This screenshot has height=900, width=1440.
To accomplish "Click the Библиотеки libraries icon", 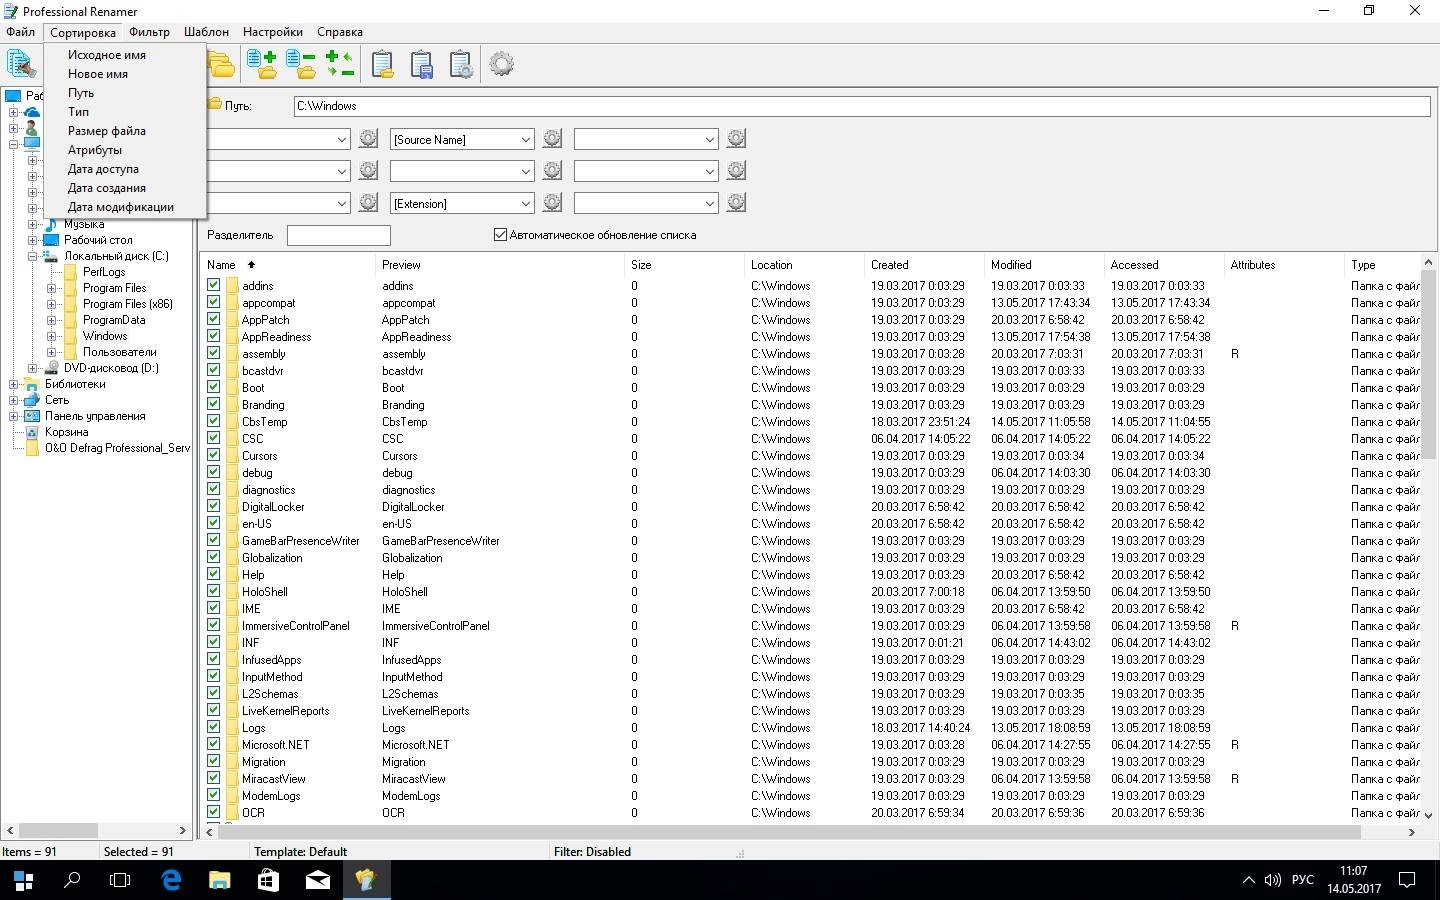I will (x=32, y=384).
